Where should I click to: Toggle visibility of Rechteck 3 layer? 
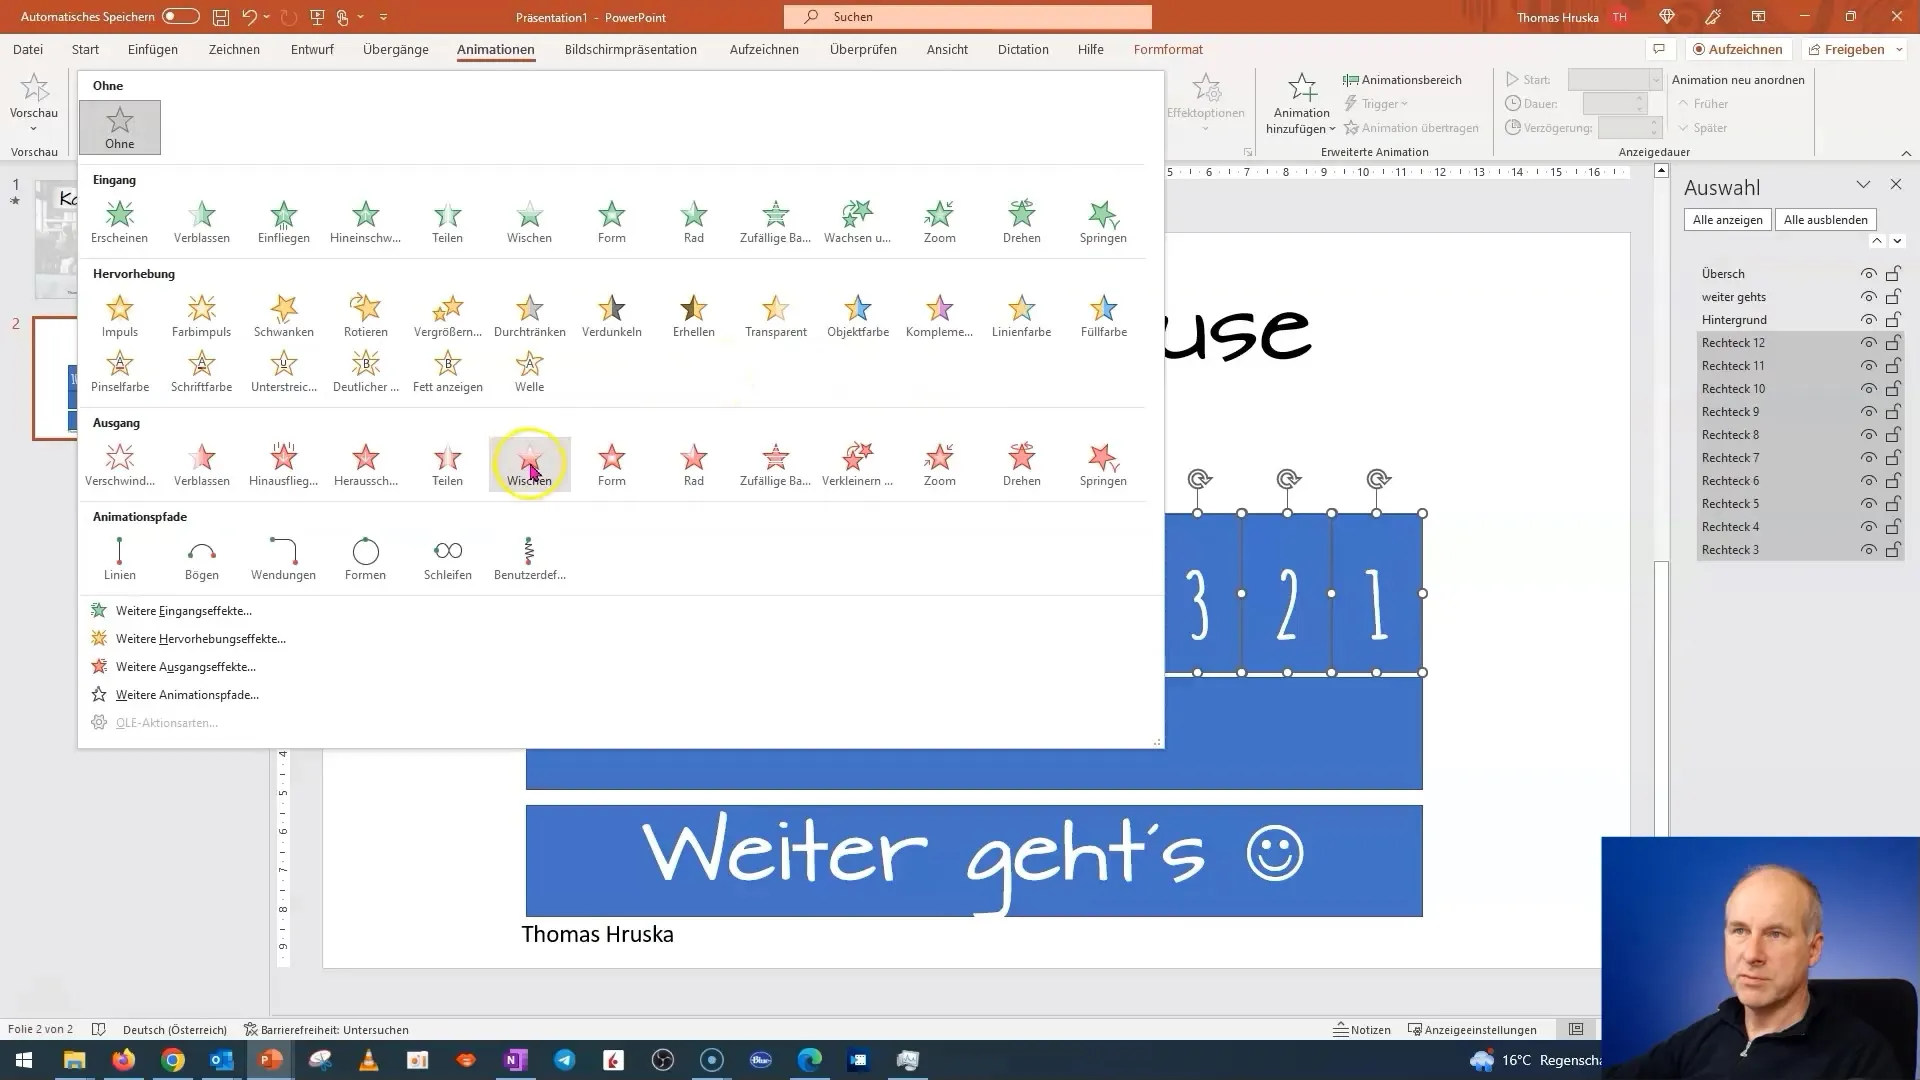[1869, 550]
